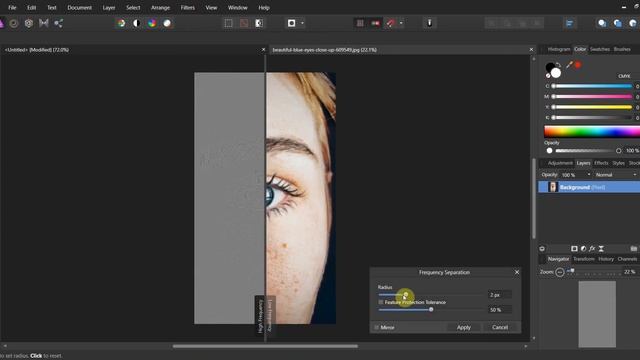Image resolution: width=640 pixels, height=360 pixels.
Task: Apply Auto Contrast from toolbar
Action: pos(137,23)
